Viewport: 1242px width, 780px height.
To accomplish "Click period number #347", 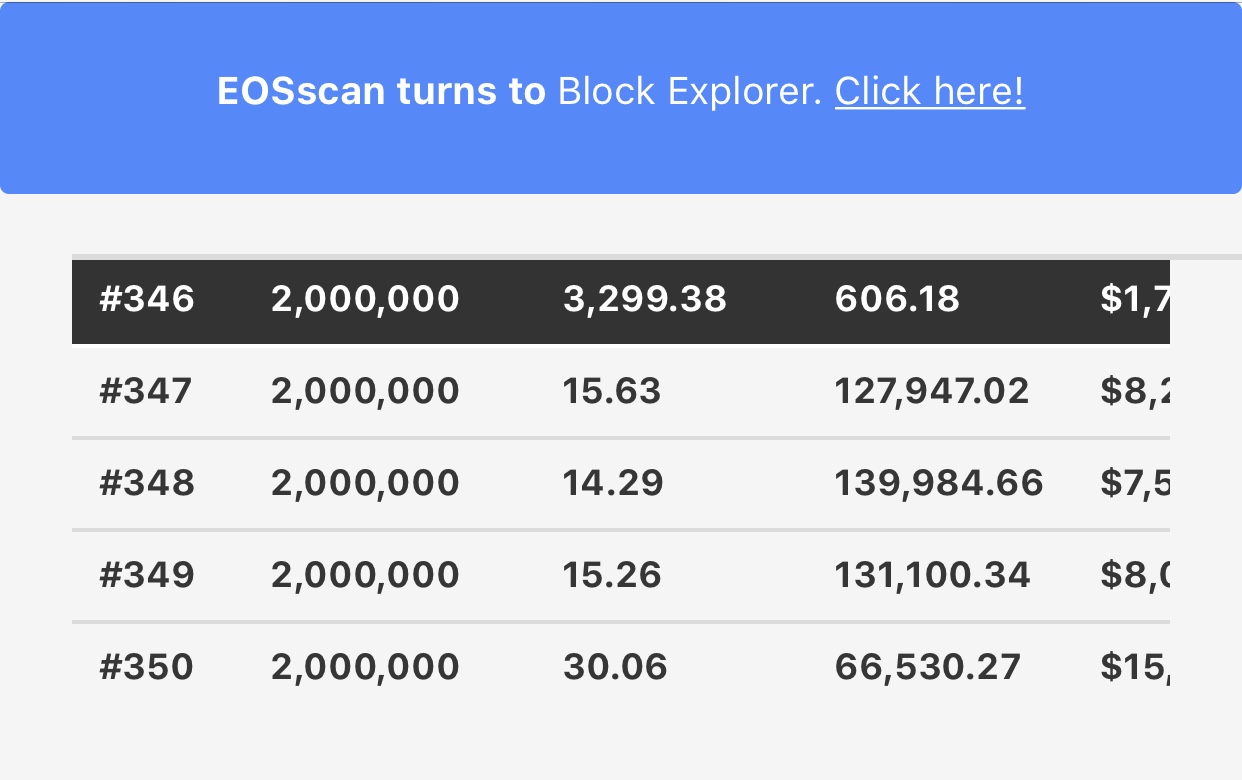I will coord(146,391).
